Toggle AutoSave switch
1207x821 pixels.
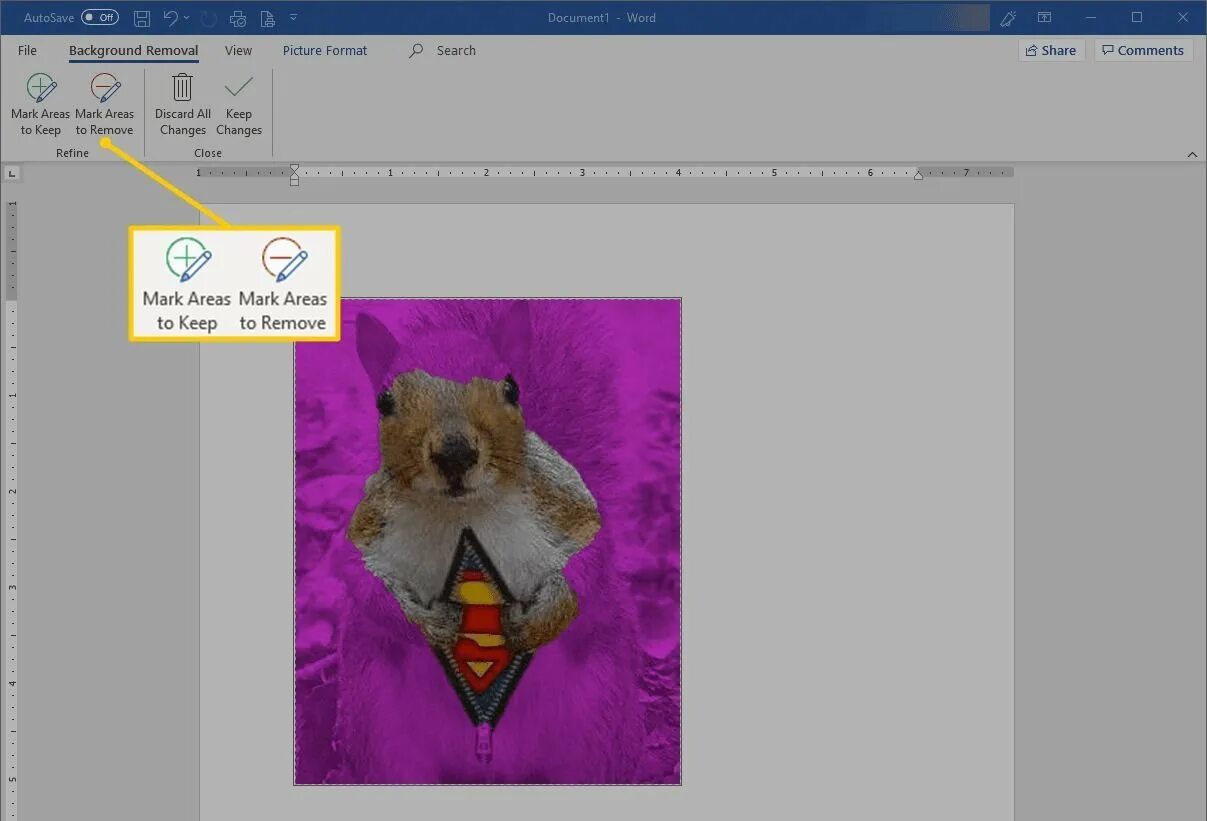[100, 18]
